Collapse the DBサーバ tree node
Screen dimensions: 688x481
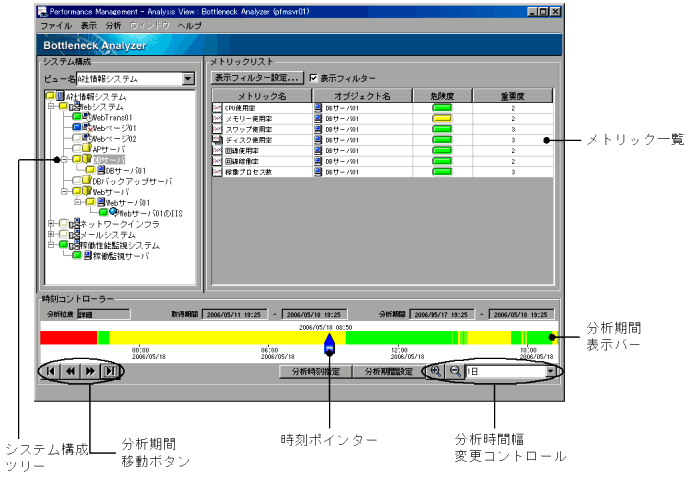pos(64,159)
